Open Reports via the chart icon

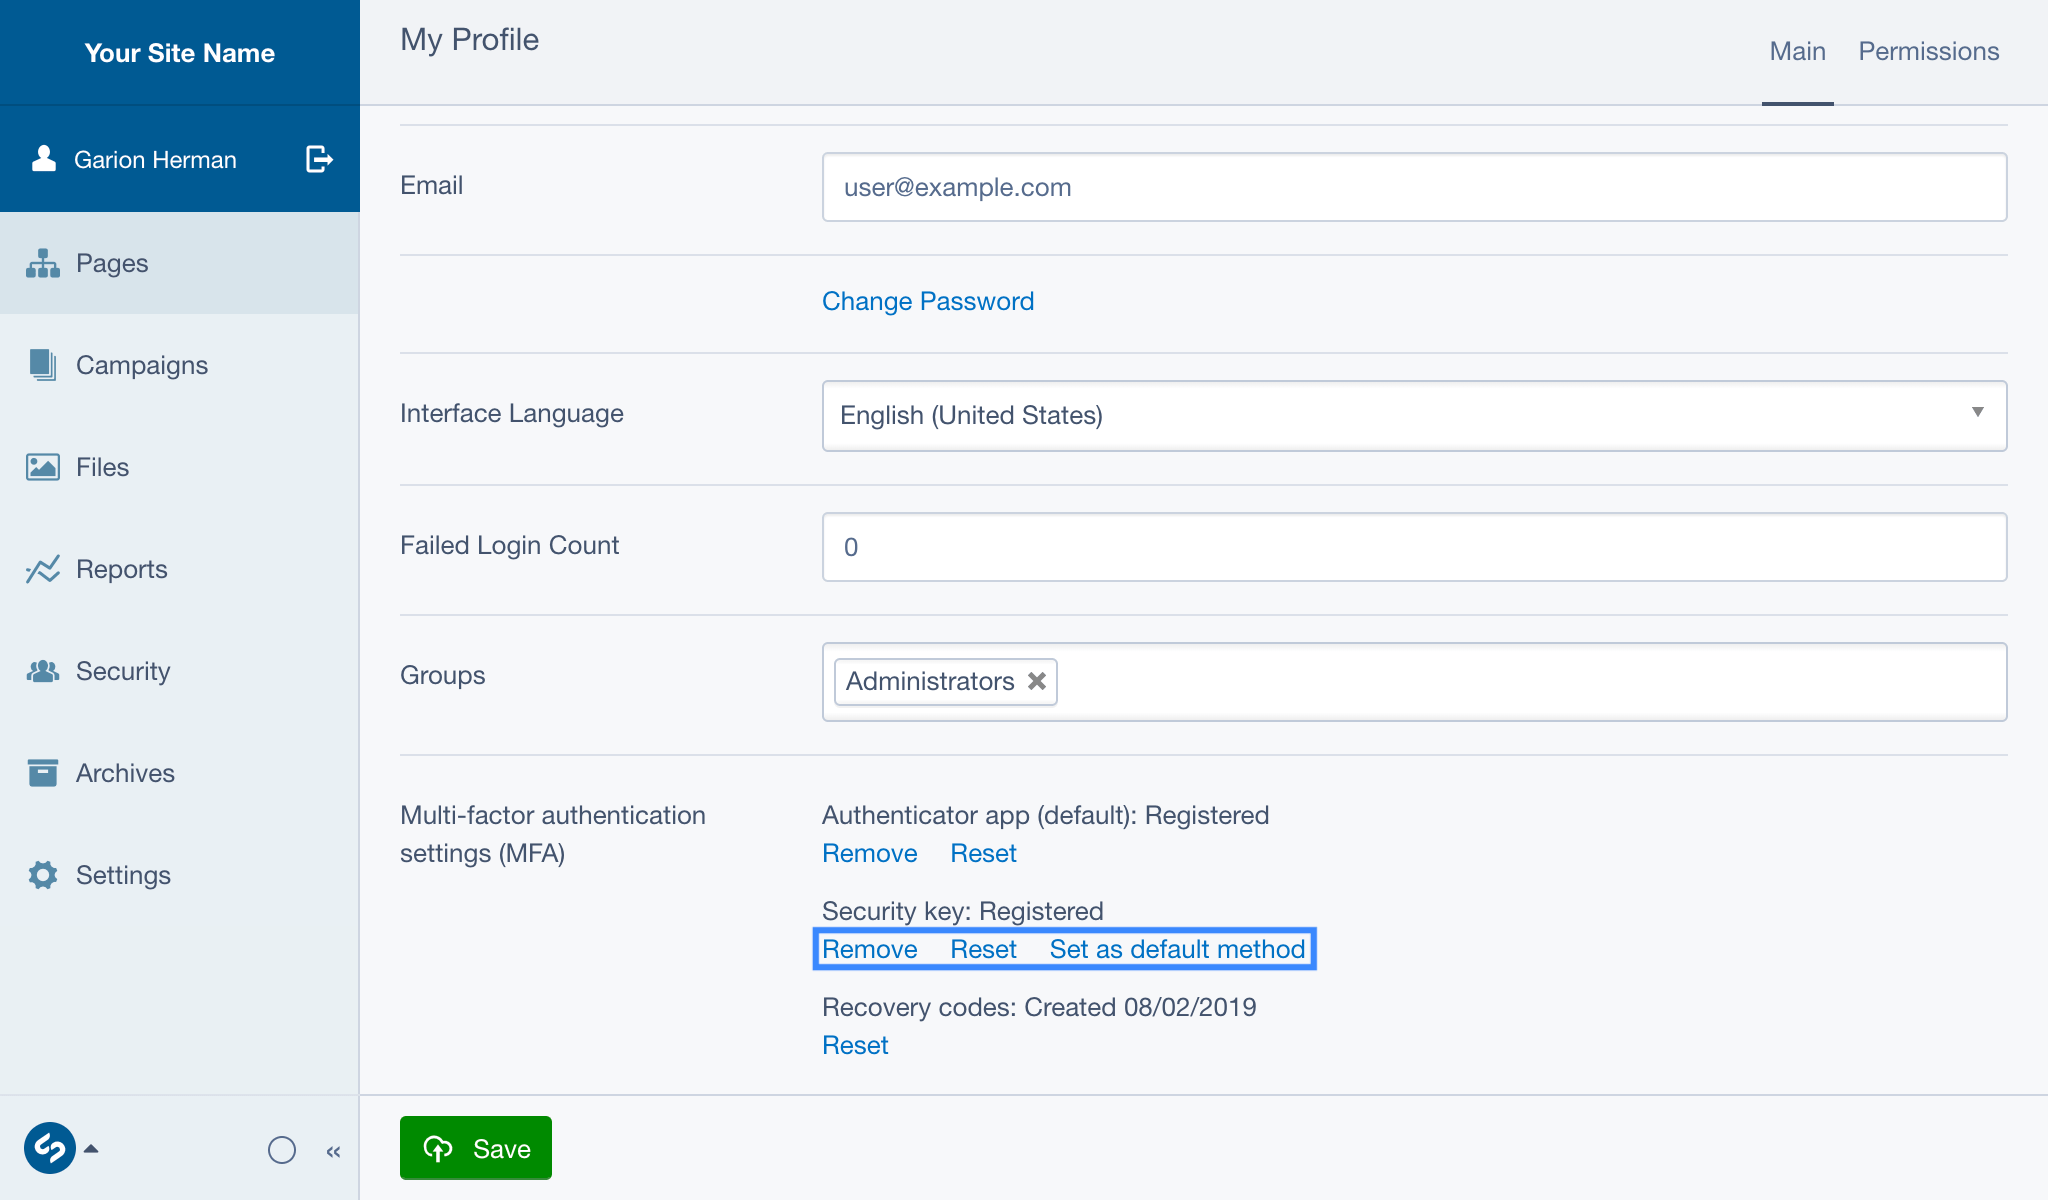(x=42, y=569)
